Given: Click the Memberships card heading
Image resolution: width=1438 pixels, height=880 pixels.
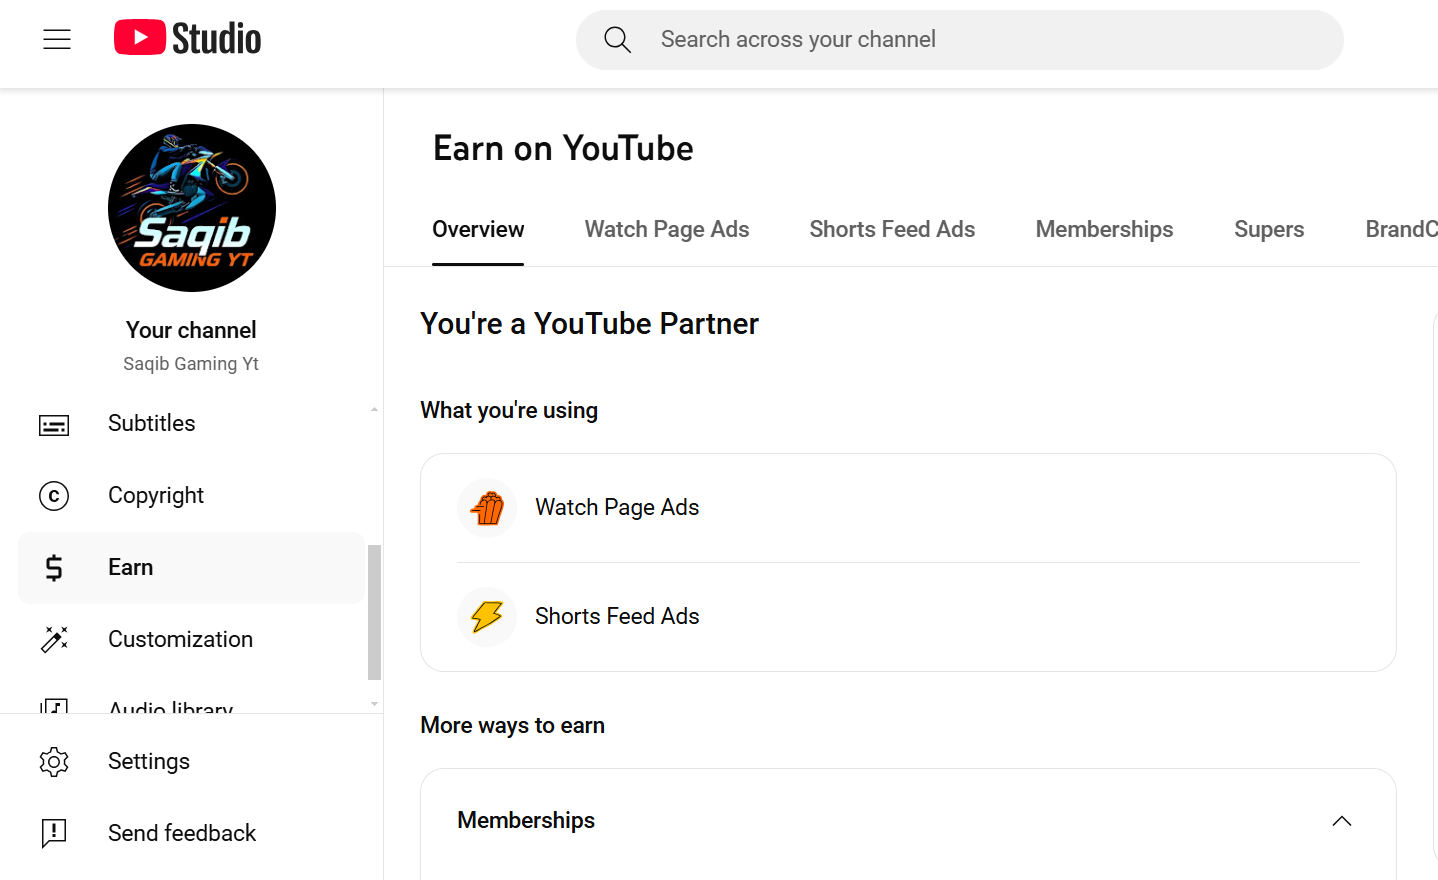Looking at the screenshot, I should click(526, 821).
